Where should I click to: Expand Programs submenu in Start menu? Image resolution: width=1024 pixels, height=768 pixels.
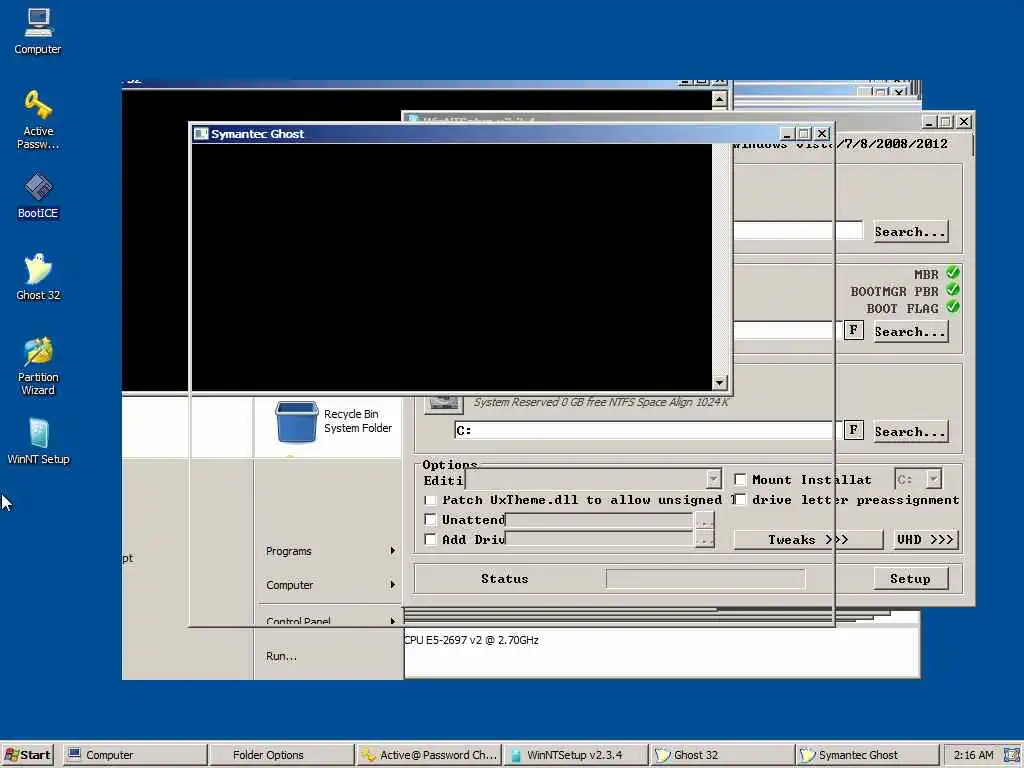coord(330,551)
